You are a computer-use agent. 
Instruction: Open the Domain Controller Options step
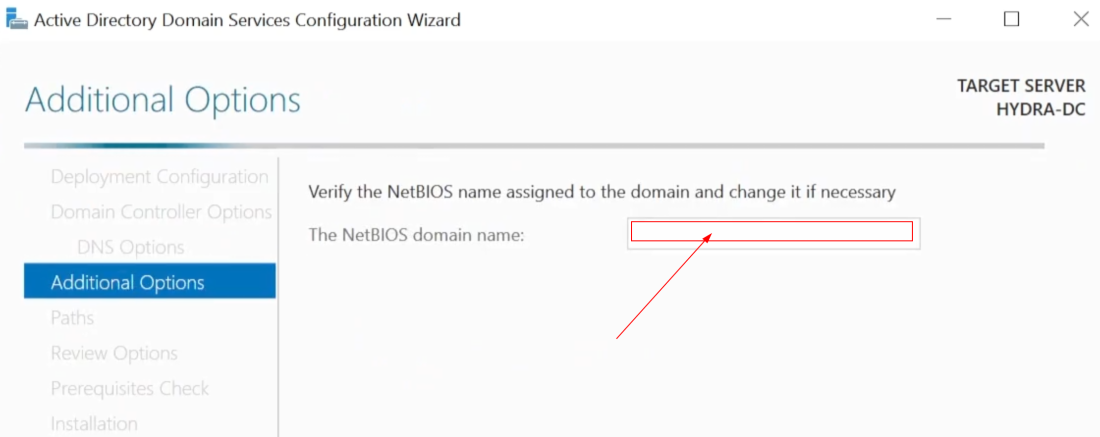coord(161,212)
